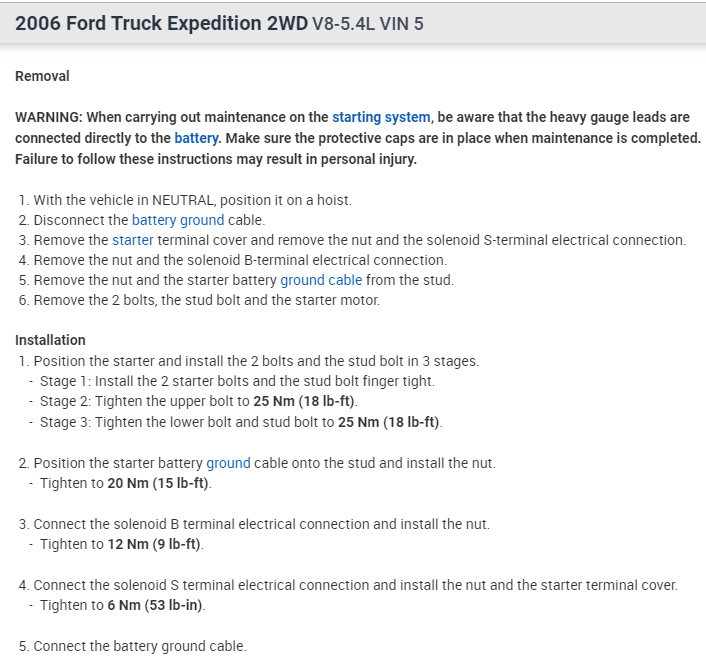Click the "Installation" section heading
Screen dimensions: 706x667
pyautogui.click(x=50, y=340)
